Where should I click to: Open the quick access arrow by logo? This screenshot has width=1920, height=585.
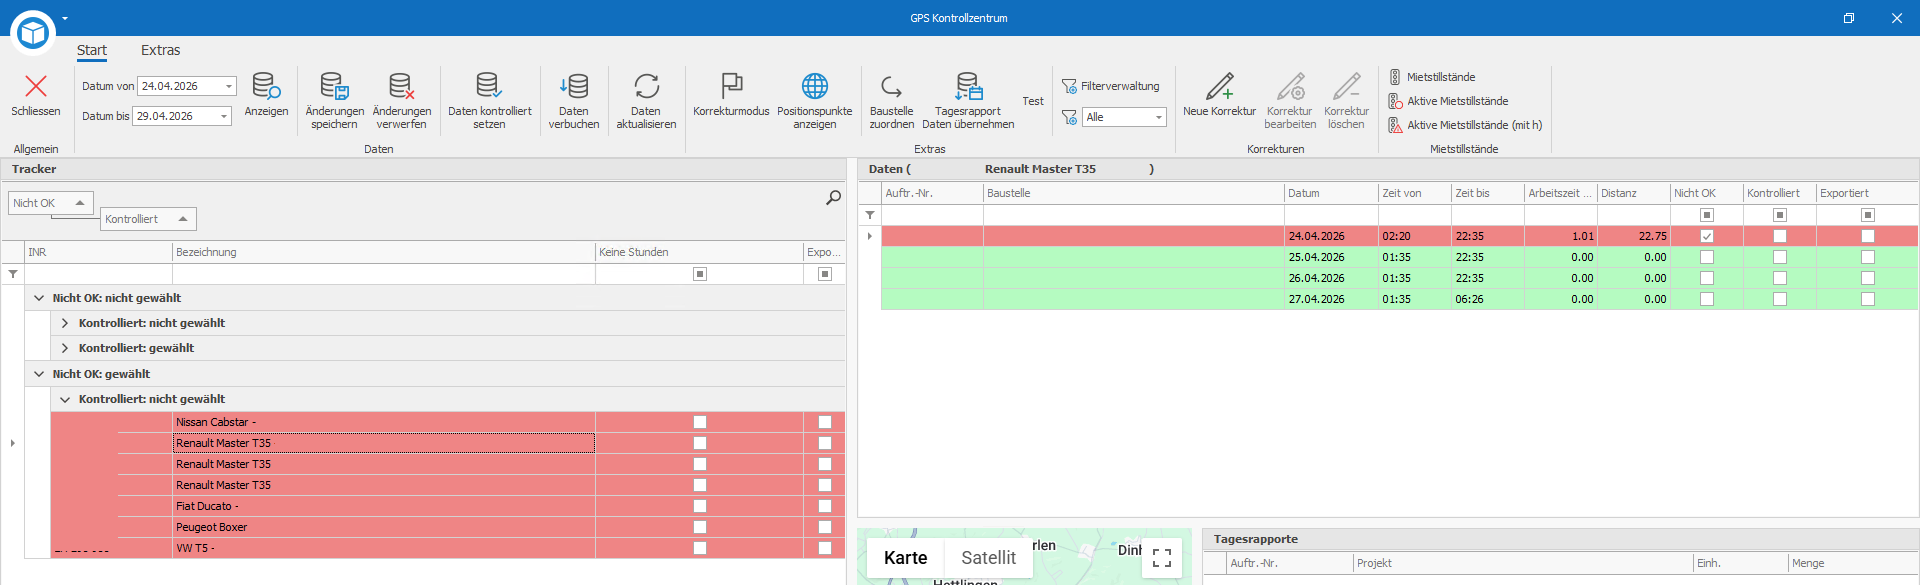65,18
